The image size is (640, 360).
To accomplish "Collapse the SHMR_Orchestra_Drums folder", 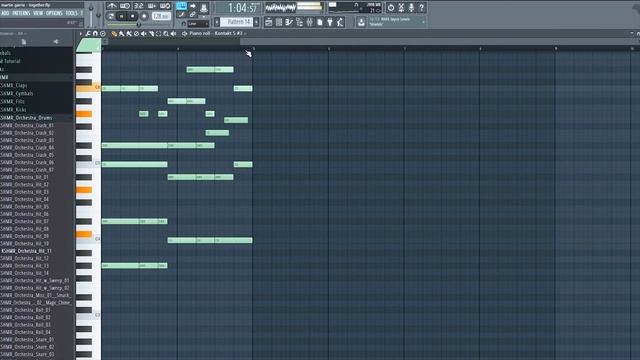I will (x=26, y=118).
